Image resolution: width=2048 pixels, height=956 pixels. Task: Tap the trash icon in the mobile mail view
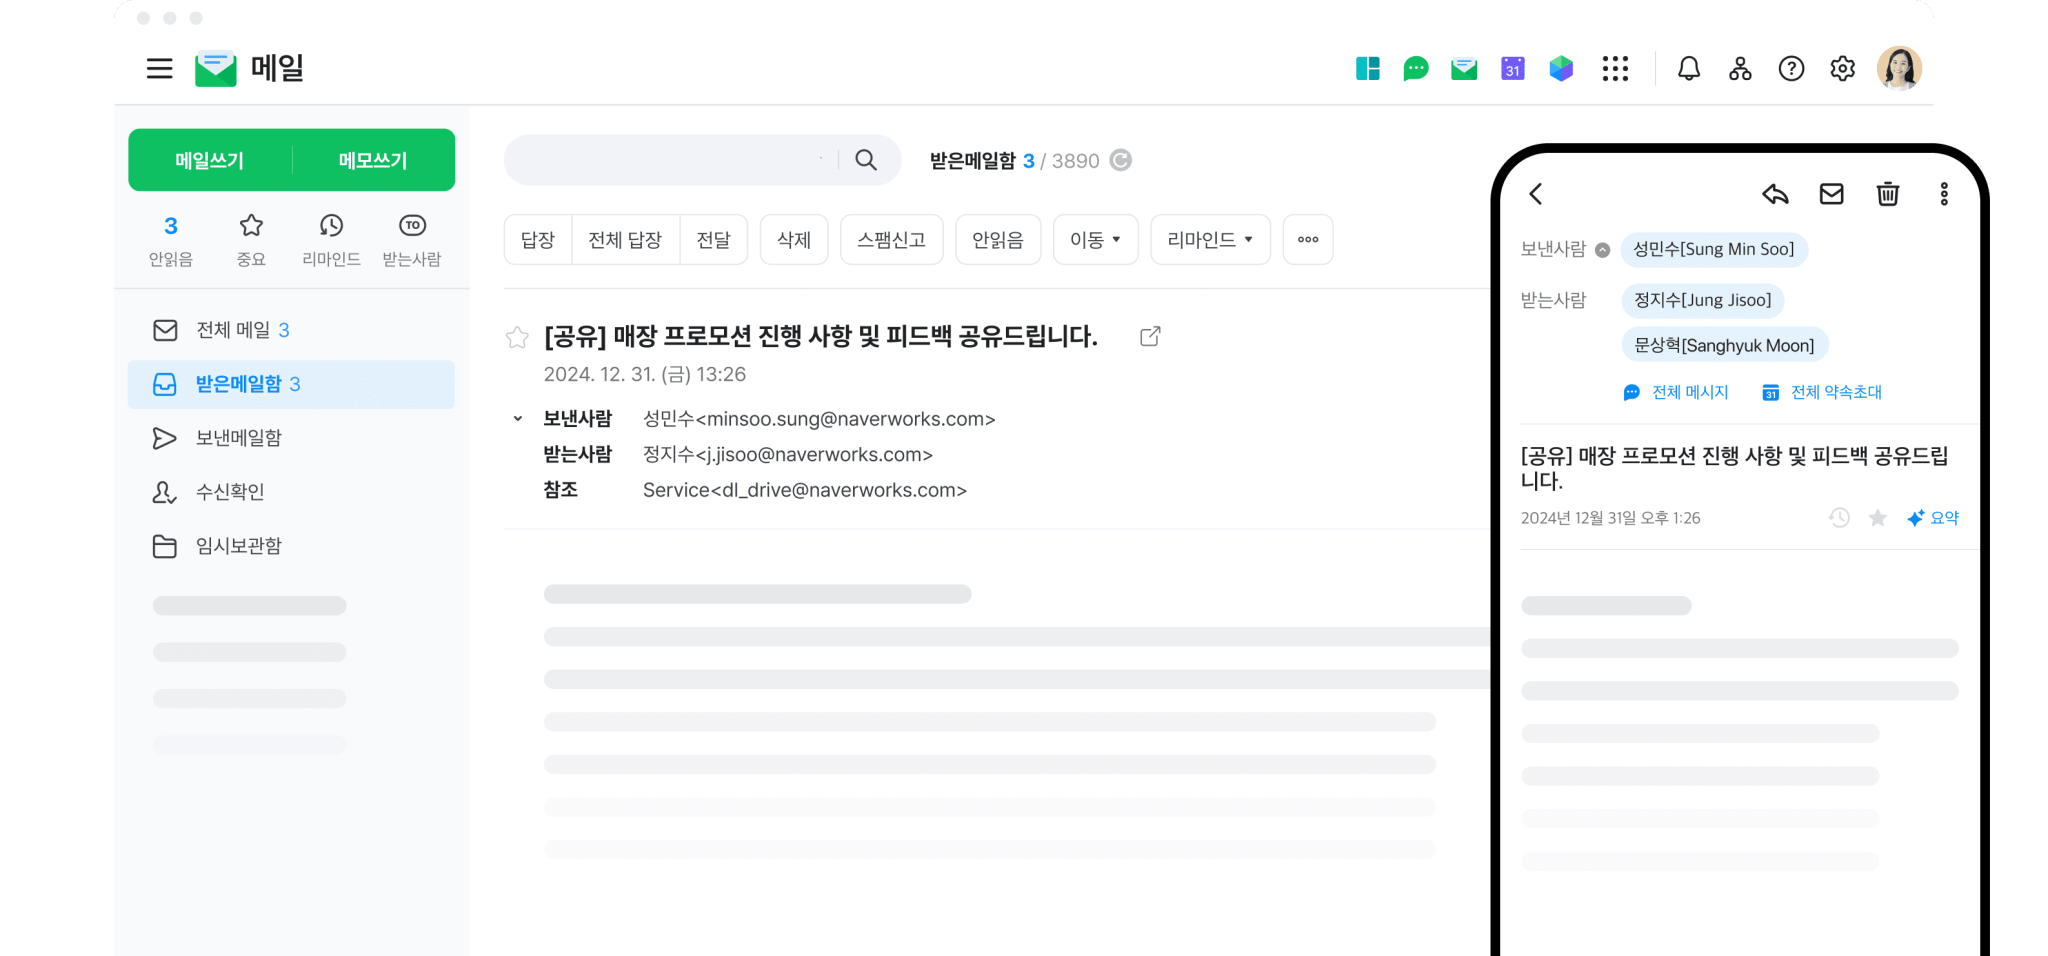[1888, 194]
